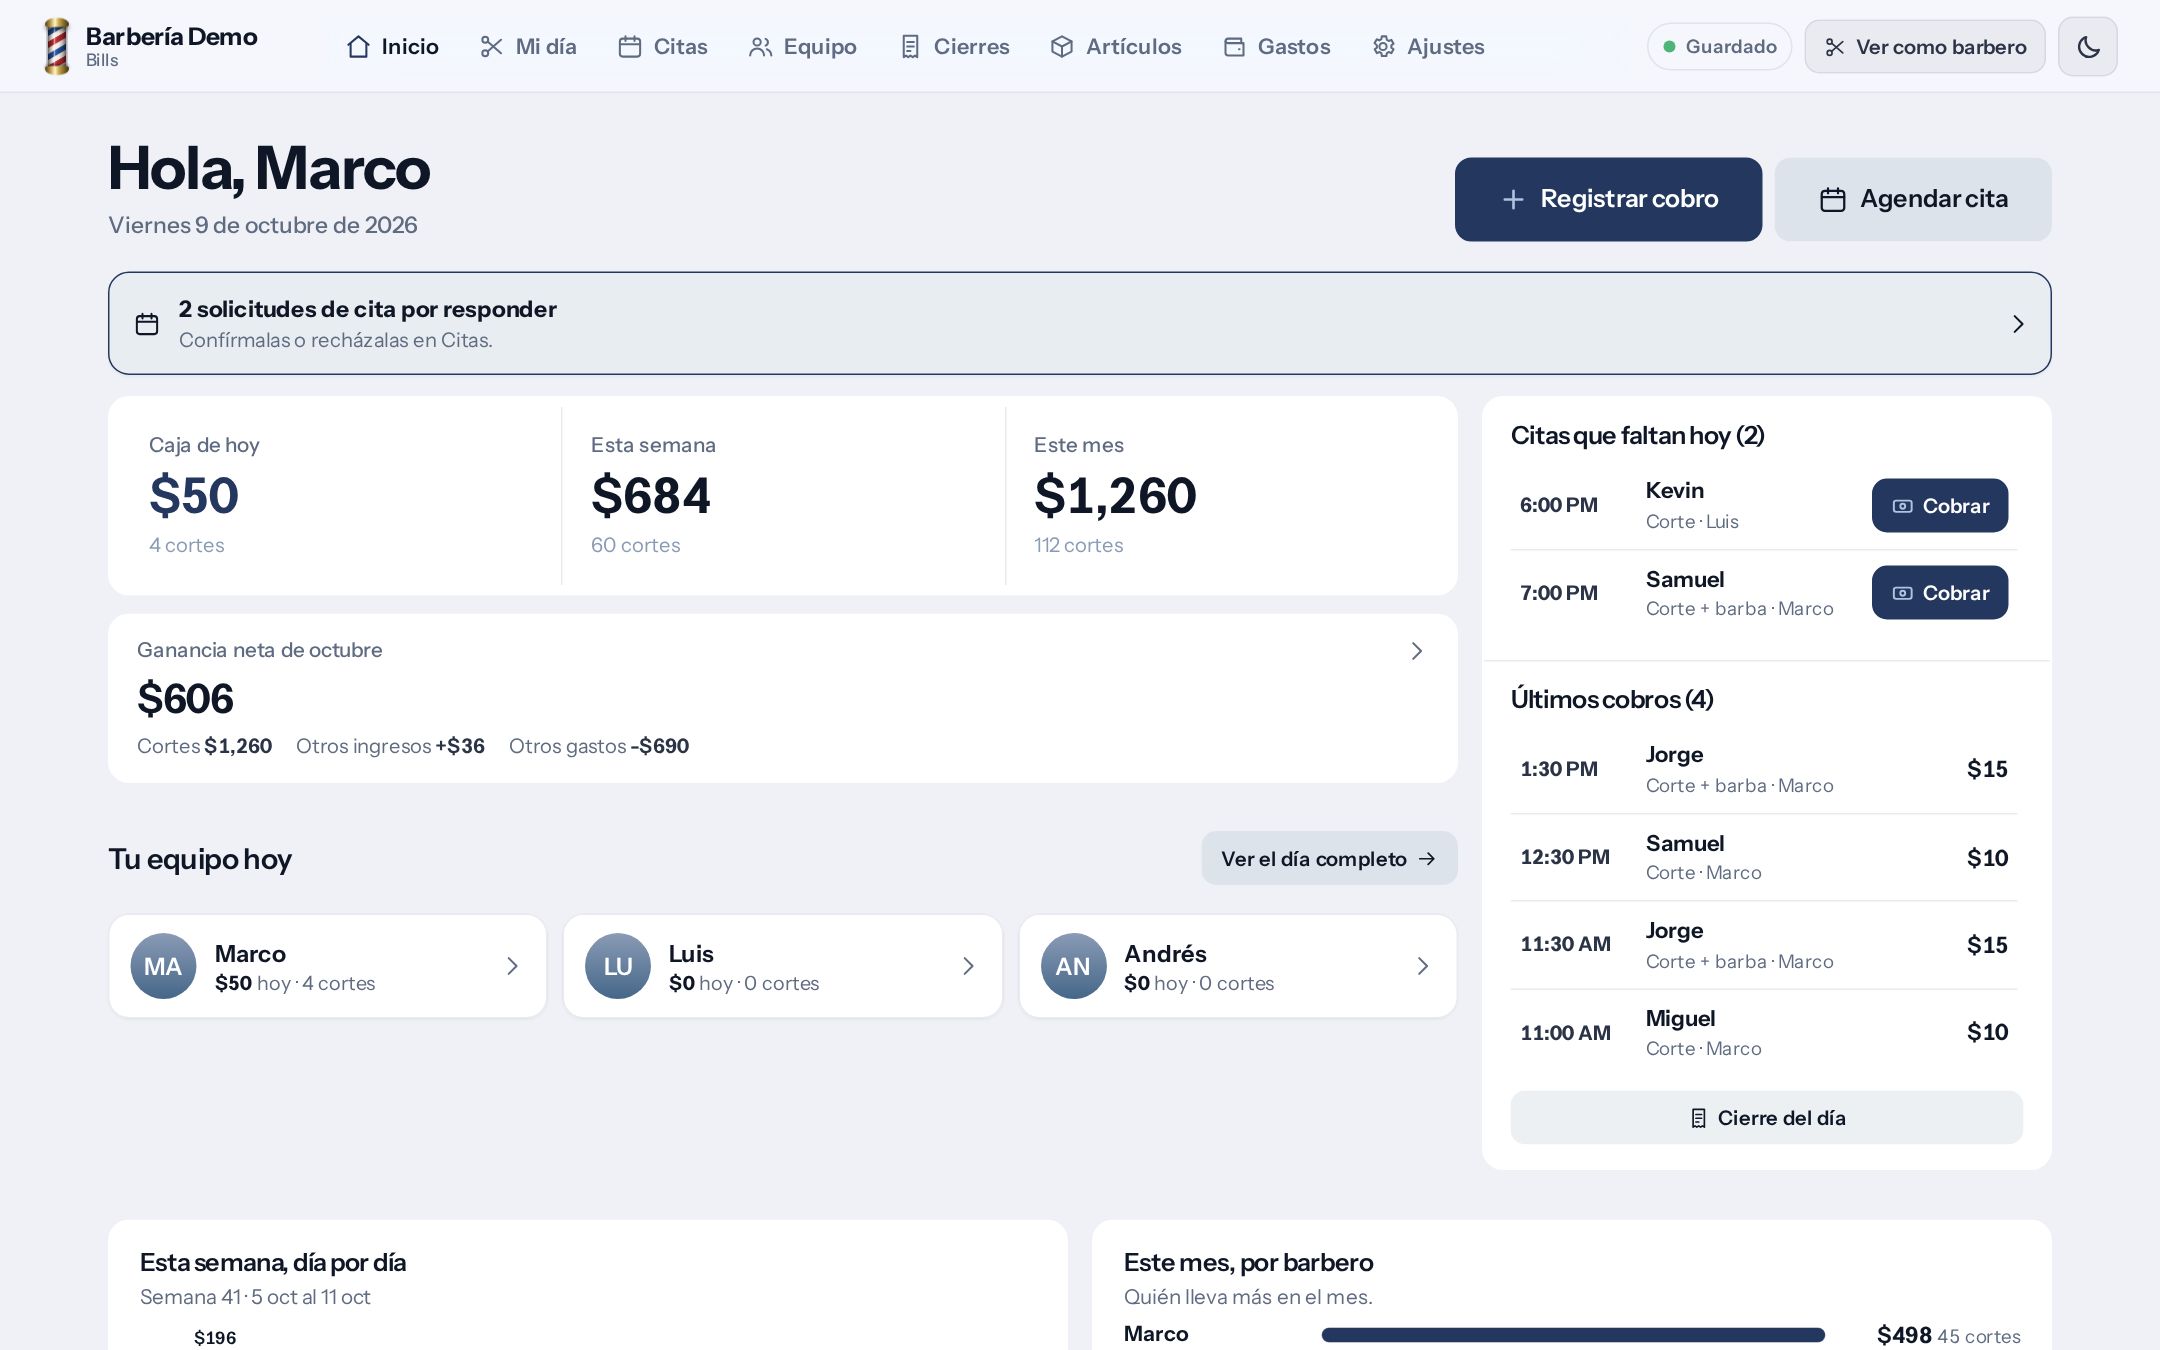
Task: Click Marco's monthly progress bar
Action: point(1573,1335)
